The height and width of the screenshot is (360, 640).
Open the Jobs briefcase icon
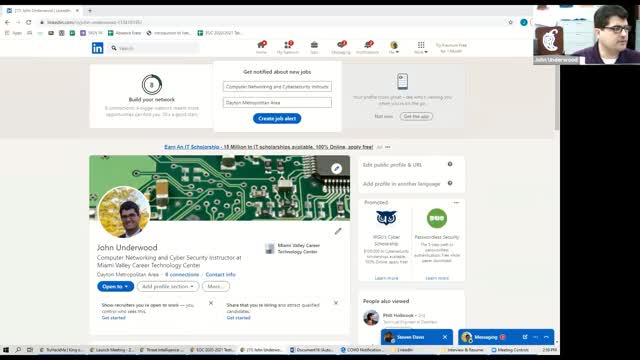[314, 47]
